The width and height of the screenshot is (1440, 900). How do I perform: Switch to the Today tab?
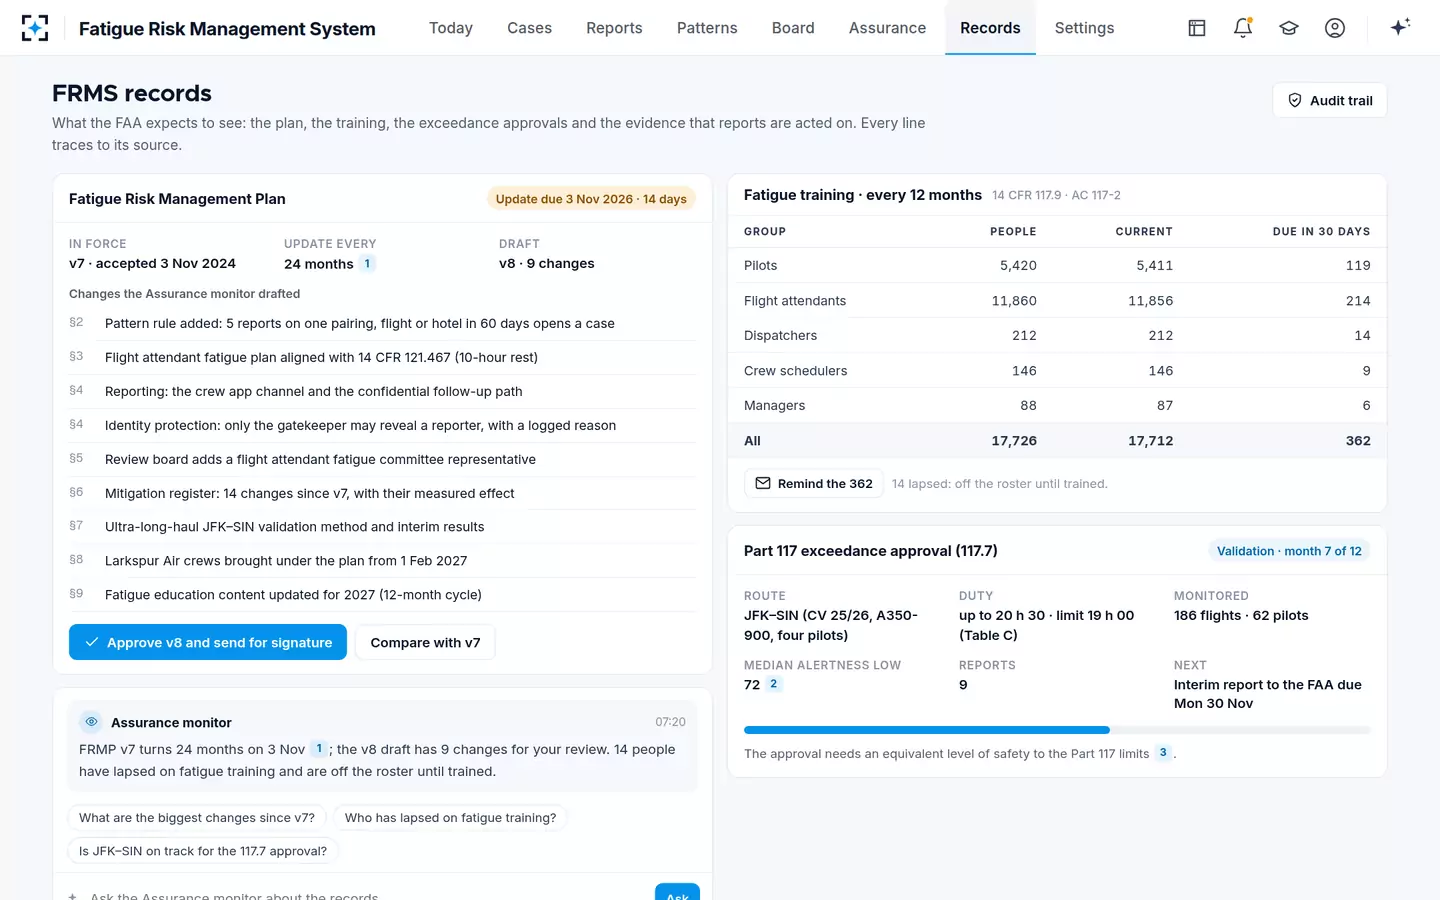[x=451, y=28]
